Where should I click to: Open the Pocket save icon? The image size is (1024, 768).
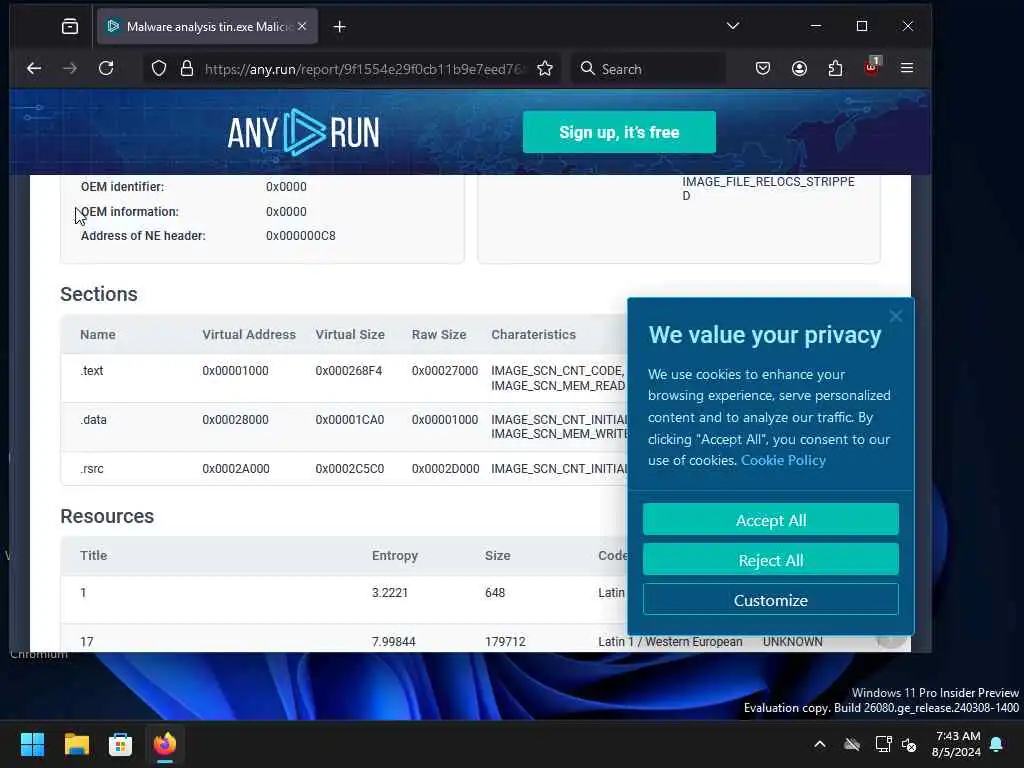pos(763,68)
